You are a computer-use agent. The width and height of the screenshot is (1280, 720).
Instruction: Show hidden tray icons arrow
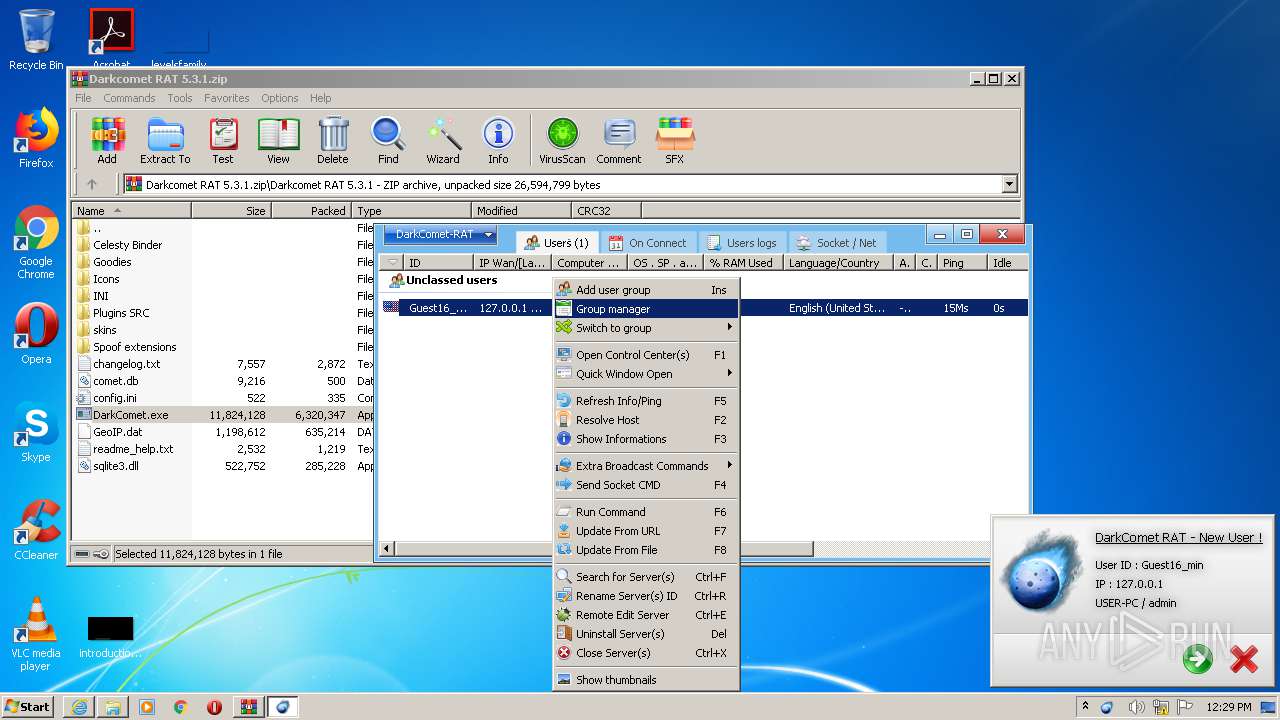(x=1085, y=707)
